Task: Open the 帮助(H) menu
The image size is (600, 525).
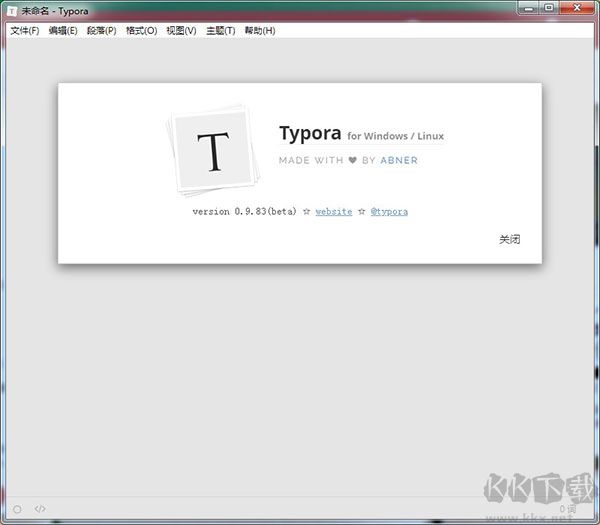Action: click(260, 31)
